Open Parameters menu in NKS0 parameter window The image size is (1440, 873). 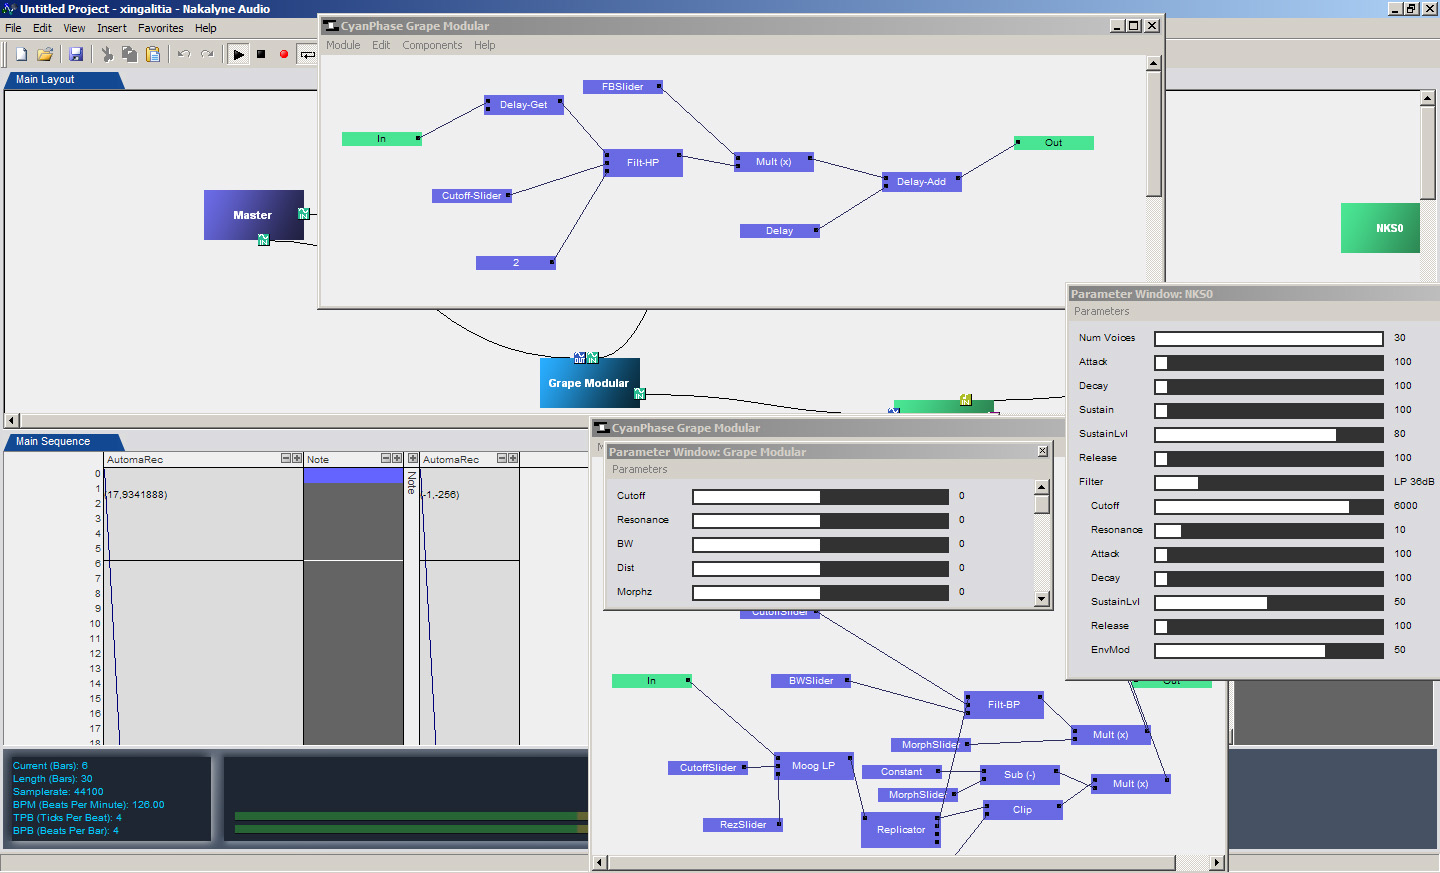pyautogui.click(x=1102, y=312)
